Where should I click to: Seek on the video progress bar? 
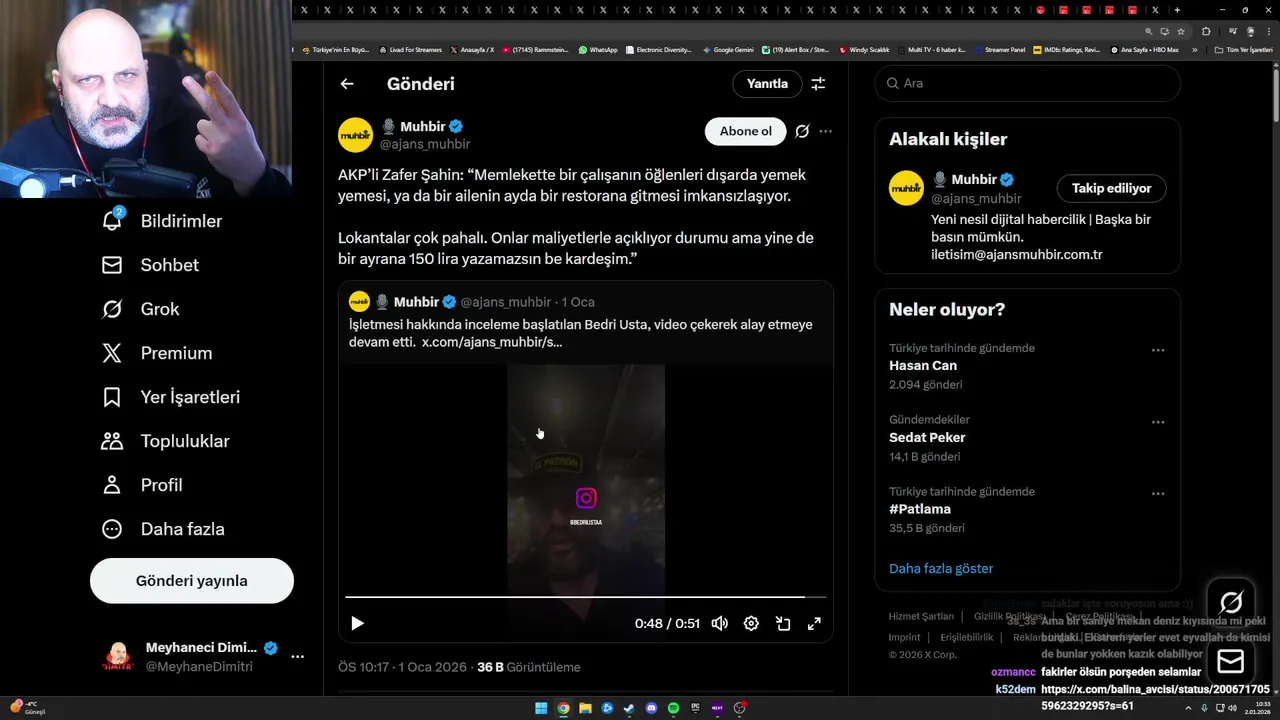tap(586, 597)
